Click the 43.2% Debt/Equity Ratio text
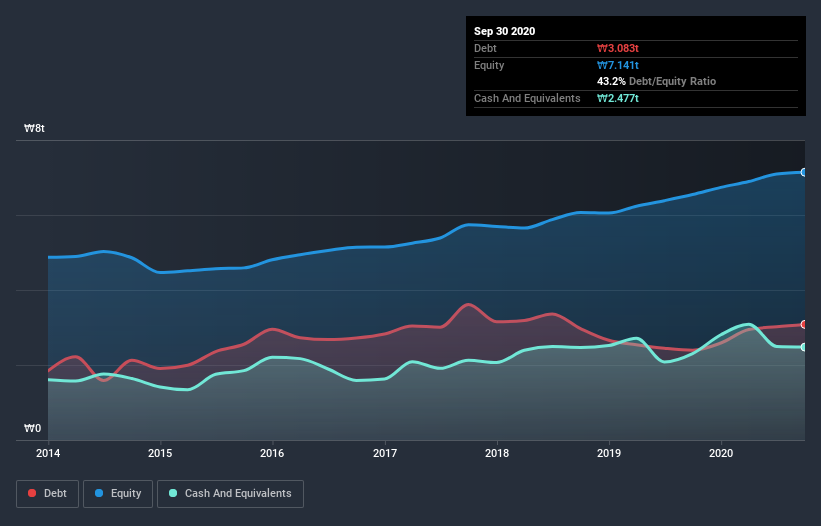This screenshot has height=526, width=821. pos(657,81)
